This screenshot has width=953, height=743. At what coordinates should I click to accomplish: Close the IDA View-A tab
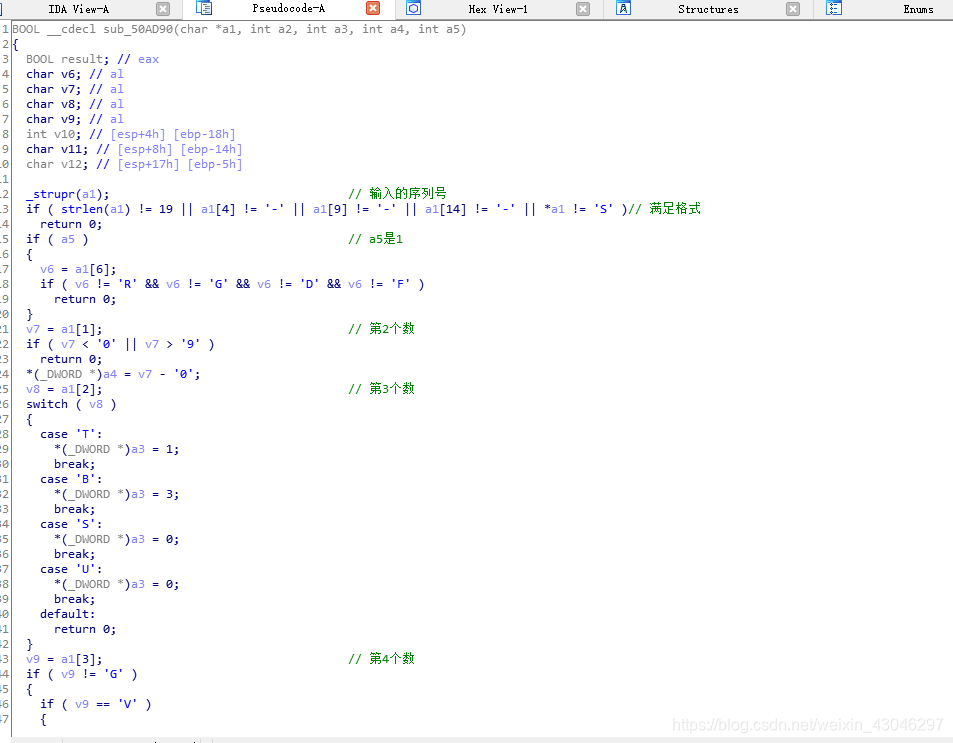pos(162,9)
